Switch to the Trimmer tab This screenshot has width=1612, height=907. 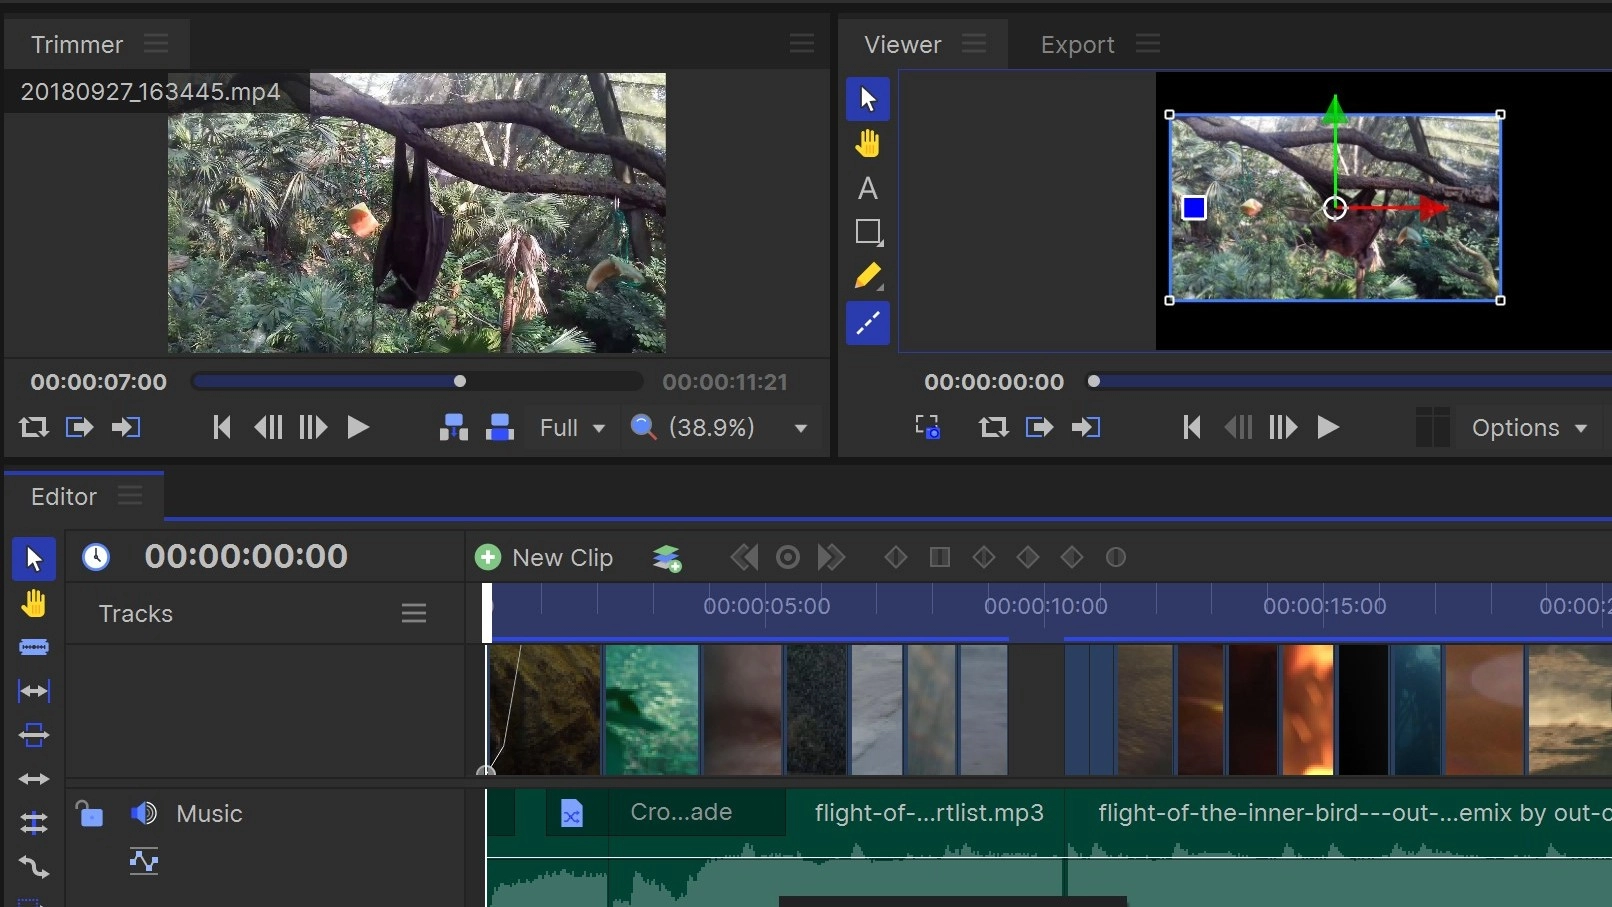(77, 45)
